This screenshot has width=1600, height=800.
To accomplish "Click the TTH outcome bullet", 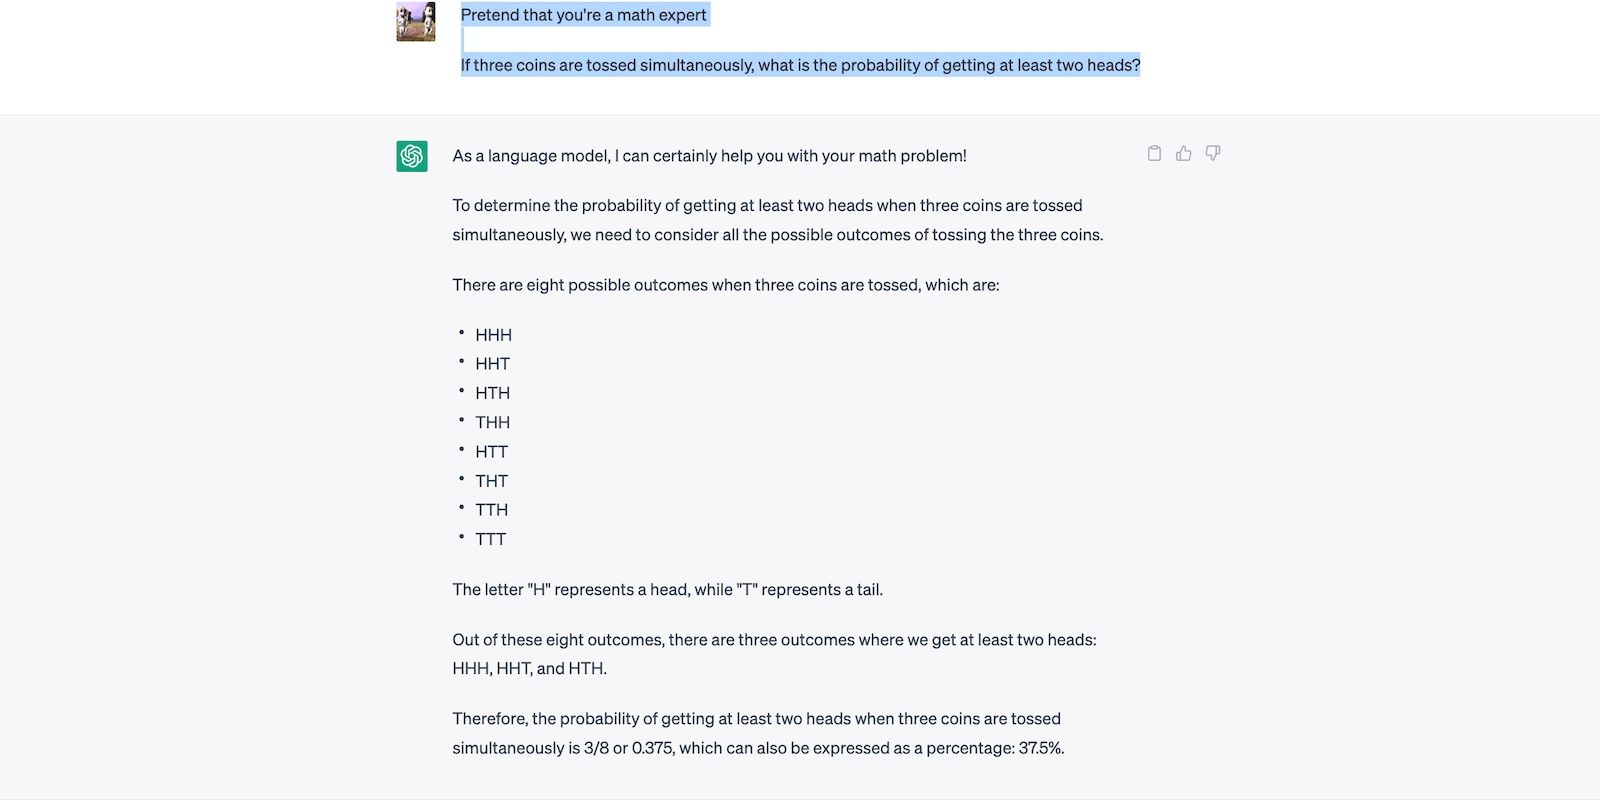I will [491, 510].
